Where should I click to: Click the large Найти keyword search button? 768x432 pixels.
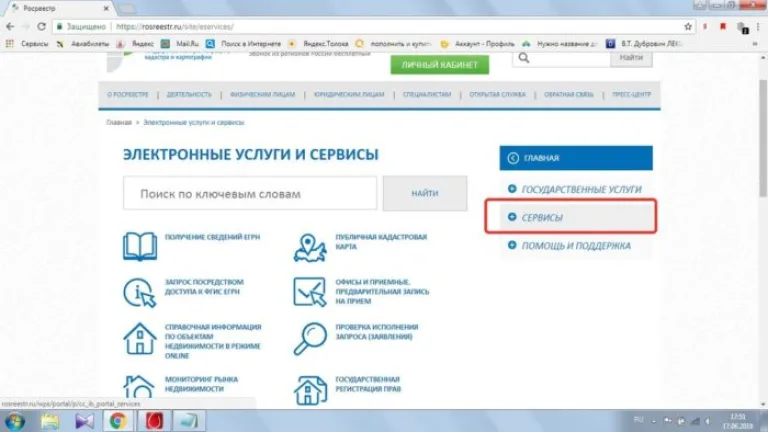coord(425,193)
